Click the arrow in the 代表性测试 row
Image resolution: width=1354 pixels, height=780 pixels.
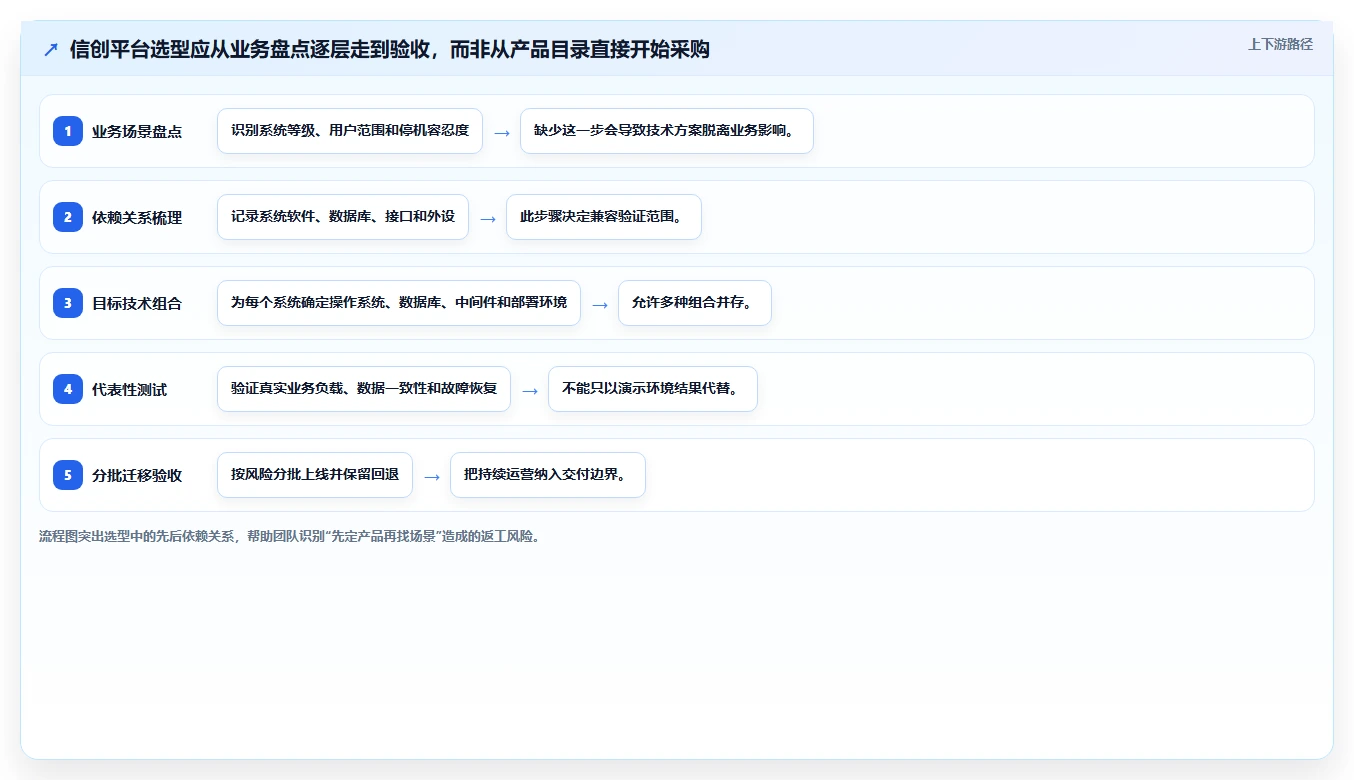tap(530, 390)
